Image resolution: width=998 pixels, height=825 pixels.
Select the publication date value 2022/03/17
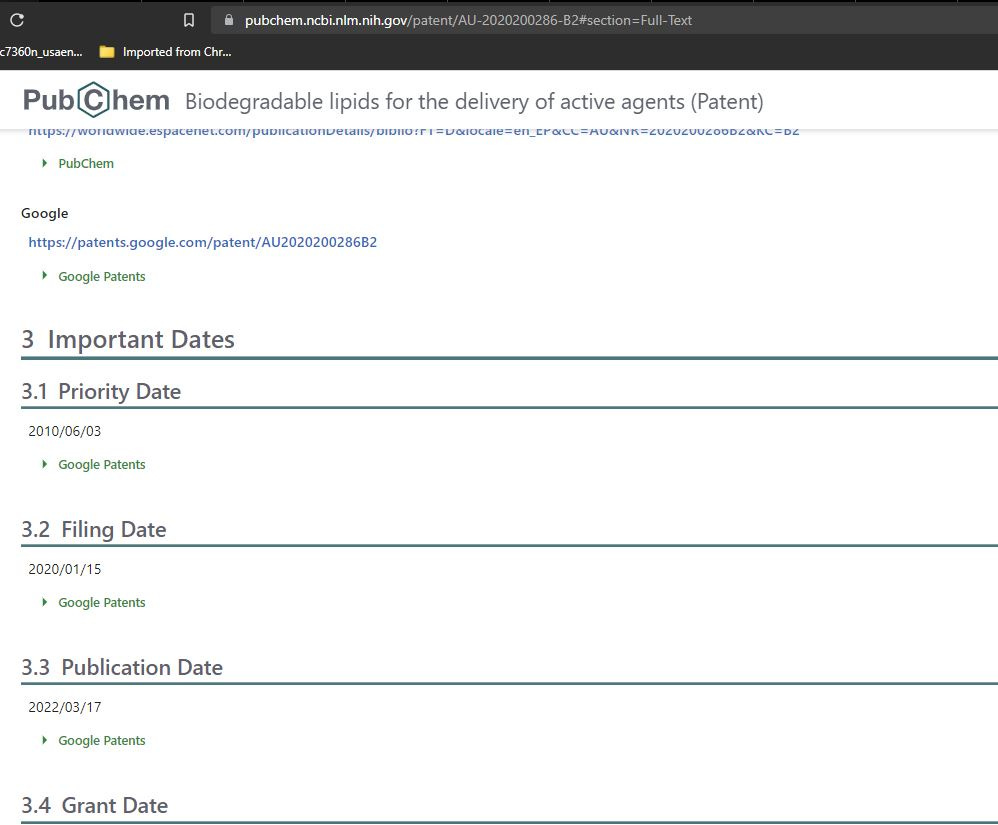(65, 707)
